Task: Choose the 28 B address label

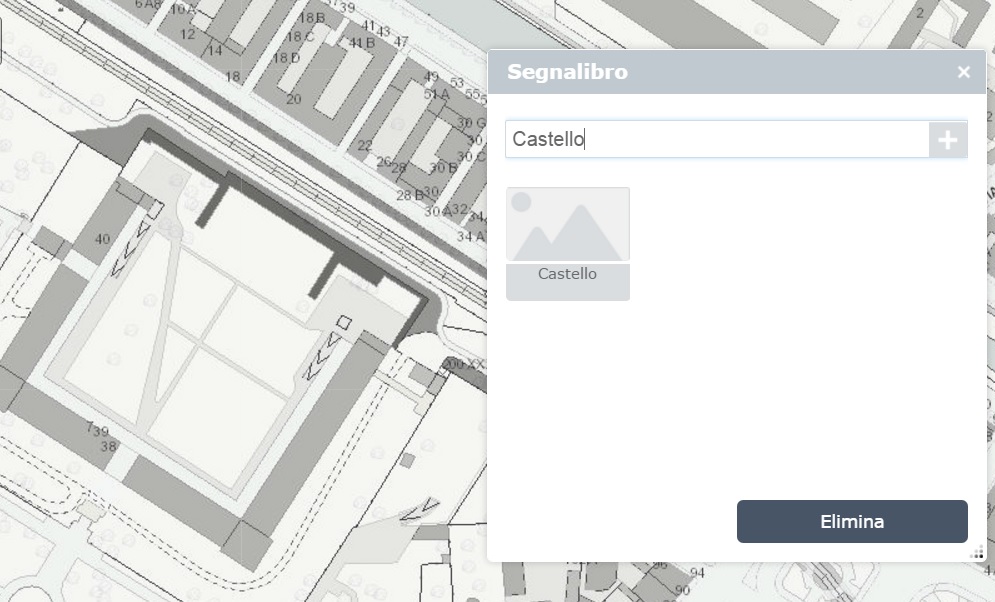Action: coord(409,195)
